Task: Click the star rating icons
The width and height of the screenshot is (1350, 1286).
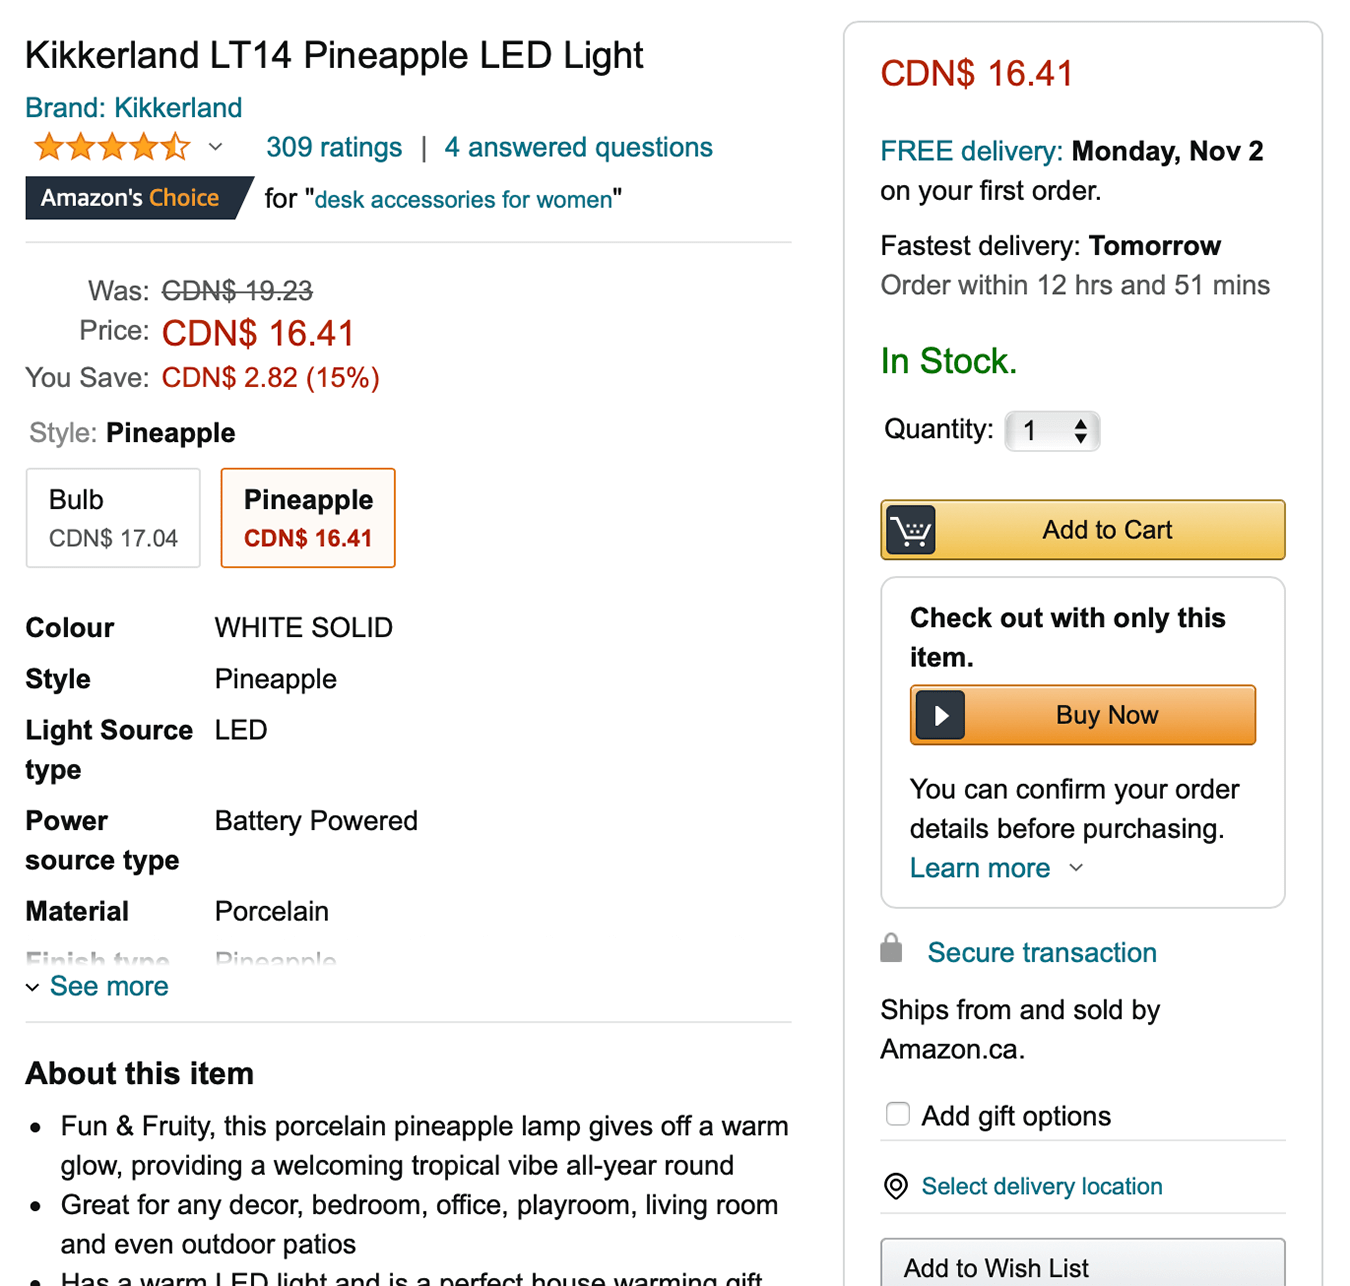Action: coord(112,148)
